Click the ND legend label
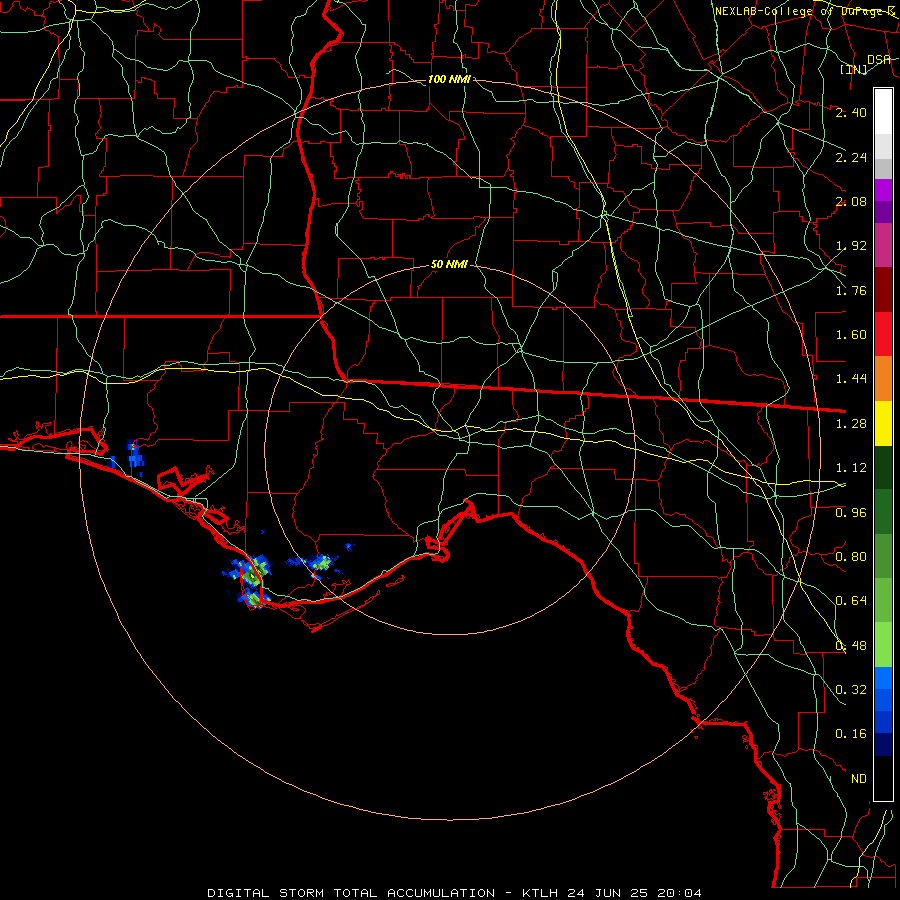The width and height of the screenshot is (900, 900). (859, 779)
